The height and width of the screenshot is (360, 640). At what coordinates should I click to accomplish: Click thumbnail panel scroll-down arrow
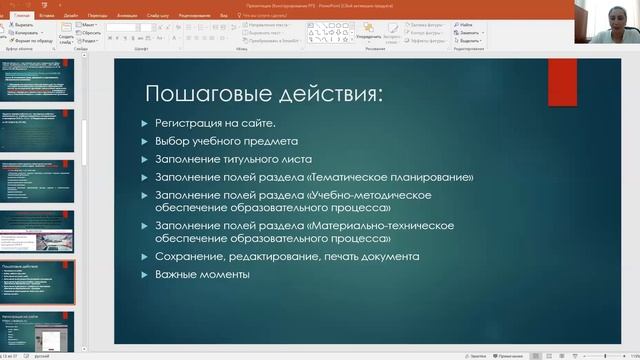pyautogui.click(x=84, y=349)
